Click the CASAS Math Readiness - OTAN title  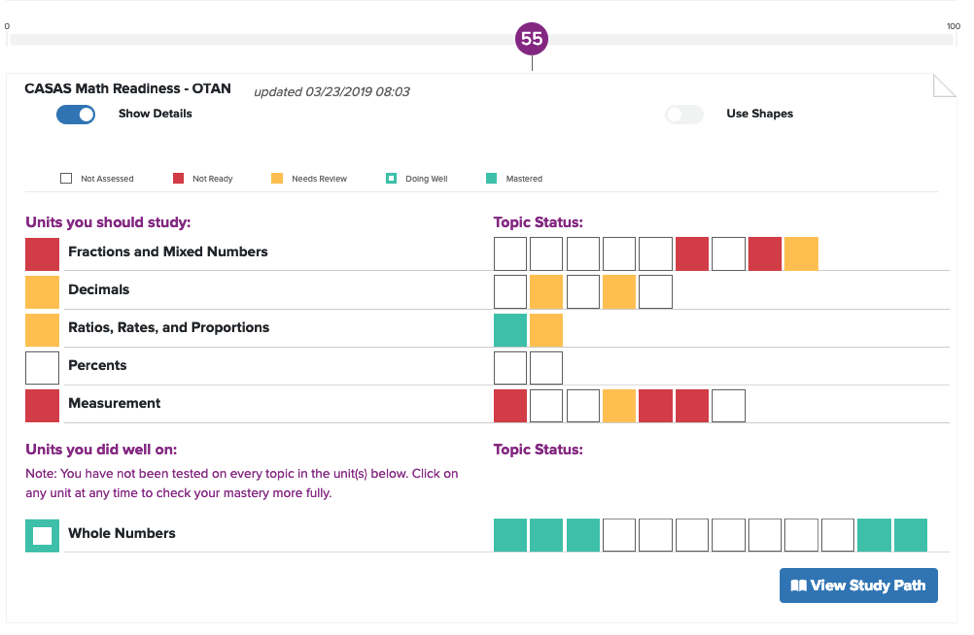[x=128, y=89]
